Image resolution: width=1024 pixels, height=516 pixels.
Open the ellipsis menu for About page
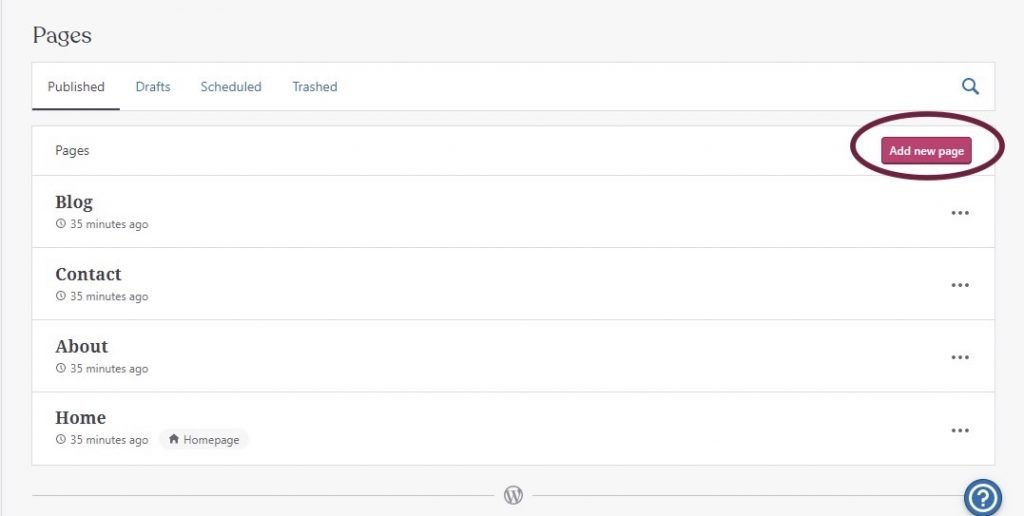960,357
